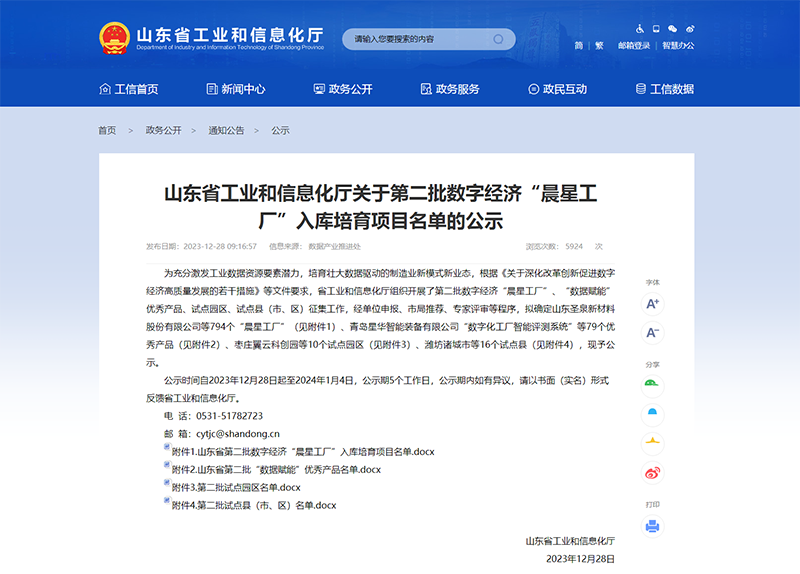This screenshot has height=574, width=800.
Task: Go to 公示 breadcrumb
Action: (x=280, y=131)
